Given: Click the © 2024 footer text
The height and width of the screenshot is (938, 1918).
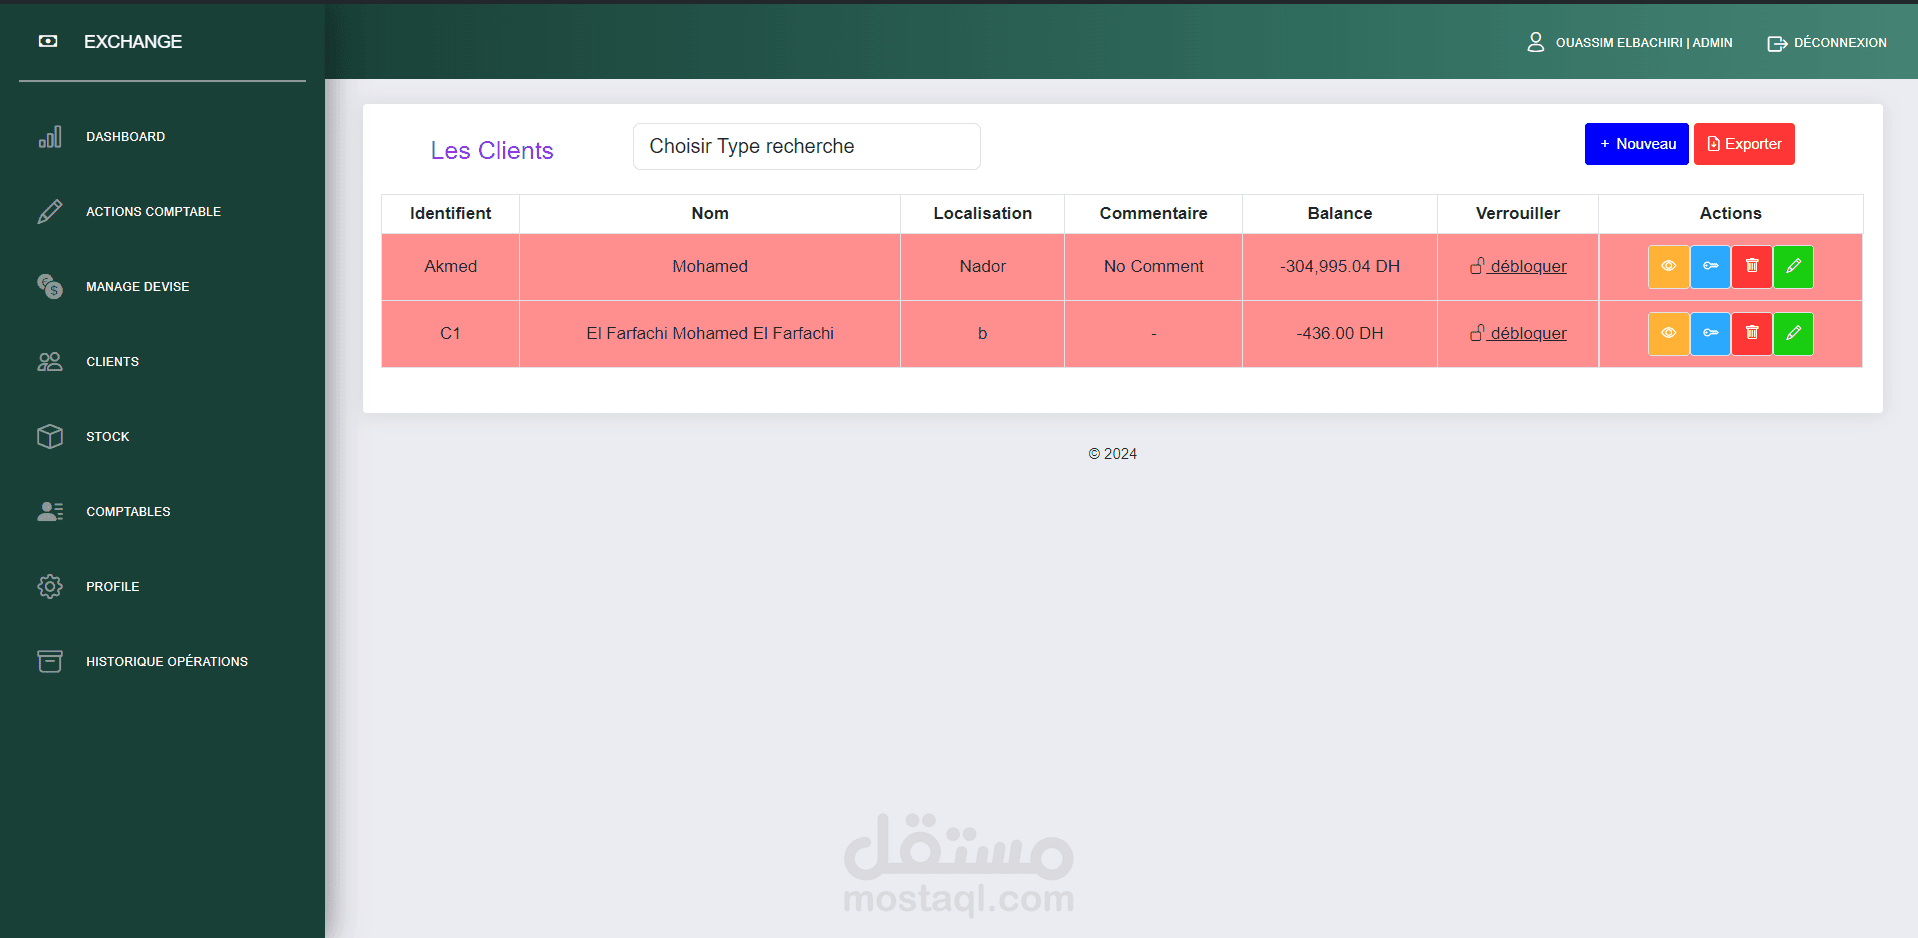Looking at the screenshot, I should (1112, 454).
